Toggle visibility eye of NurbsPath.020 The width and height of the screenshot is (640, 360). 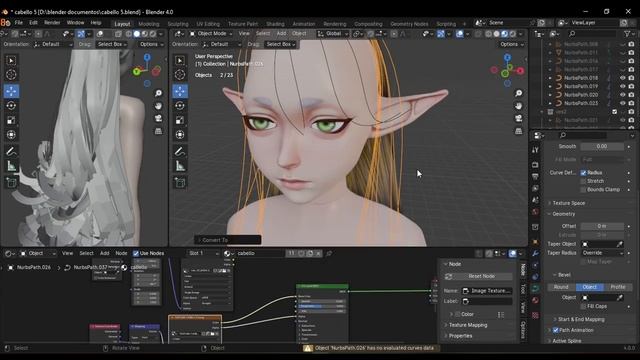[622, 95]
